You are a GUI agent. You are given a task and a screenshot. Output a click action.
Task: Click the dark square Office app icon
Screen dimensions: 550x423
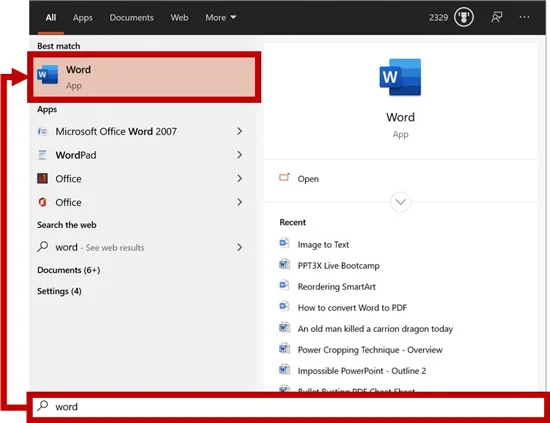tap(42, 179)
